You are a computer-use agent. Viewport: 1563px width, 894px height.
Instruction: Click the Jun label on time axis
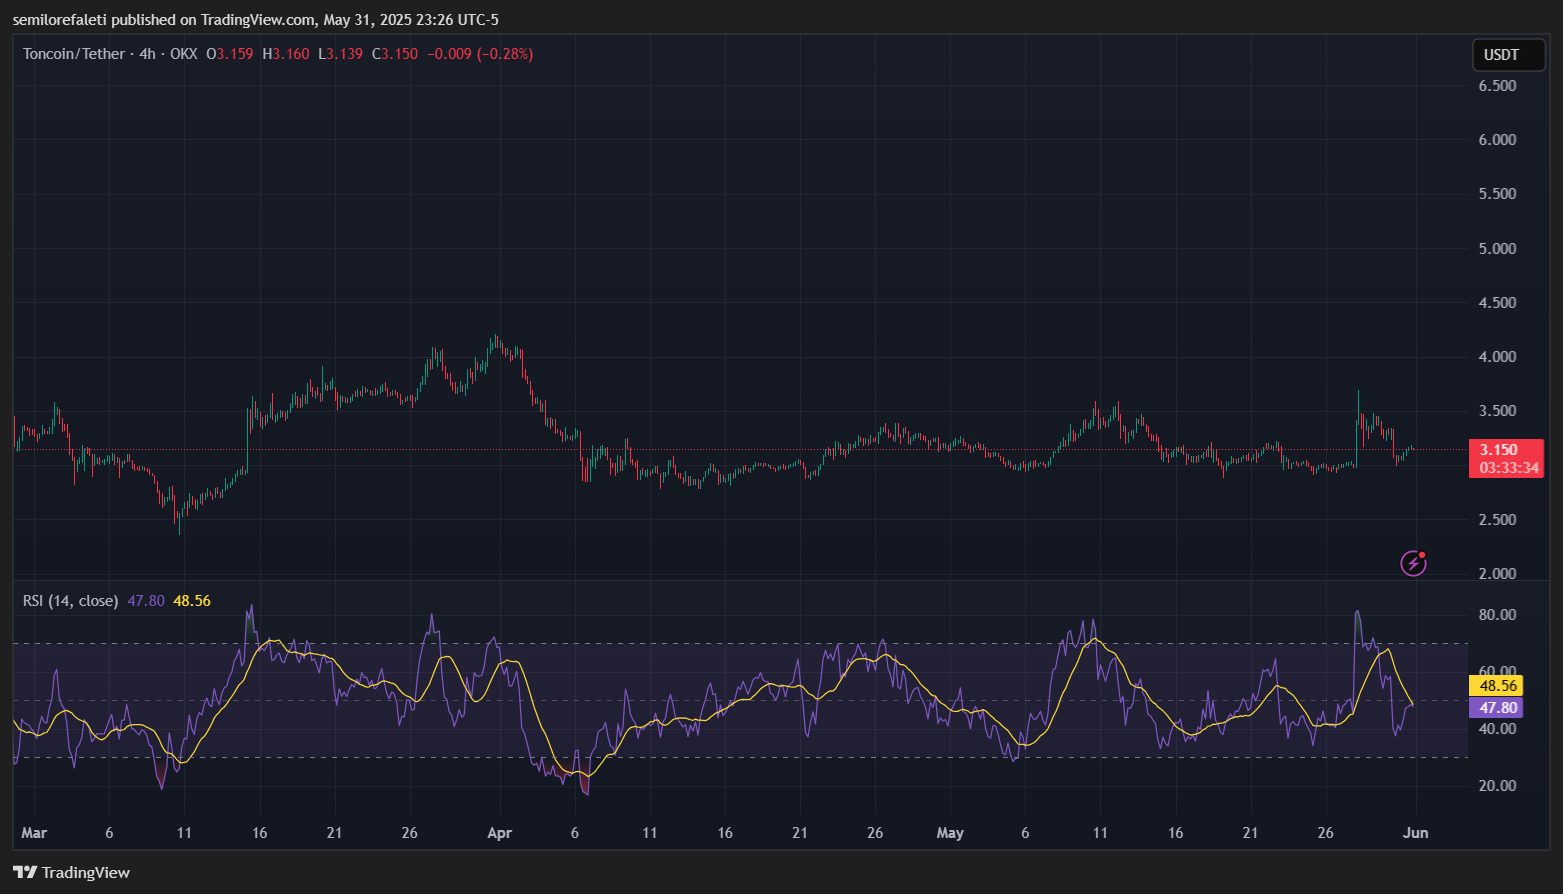tap(1416, 833)
